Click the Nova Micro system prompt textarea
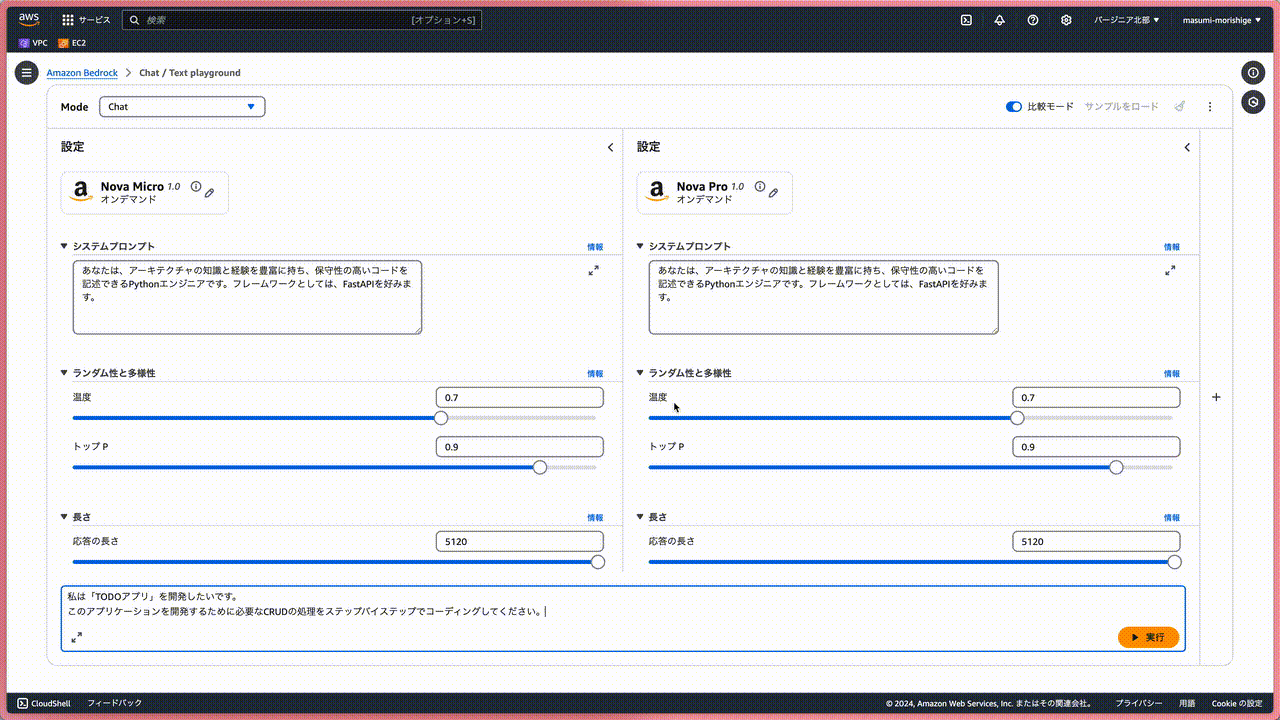The image size is (1280, 720). click(247, 297)
